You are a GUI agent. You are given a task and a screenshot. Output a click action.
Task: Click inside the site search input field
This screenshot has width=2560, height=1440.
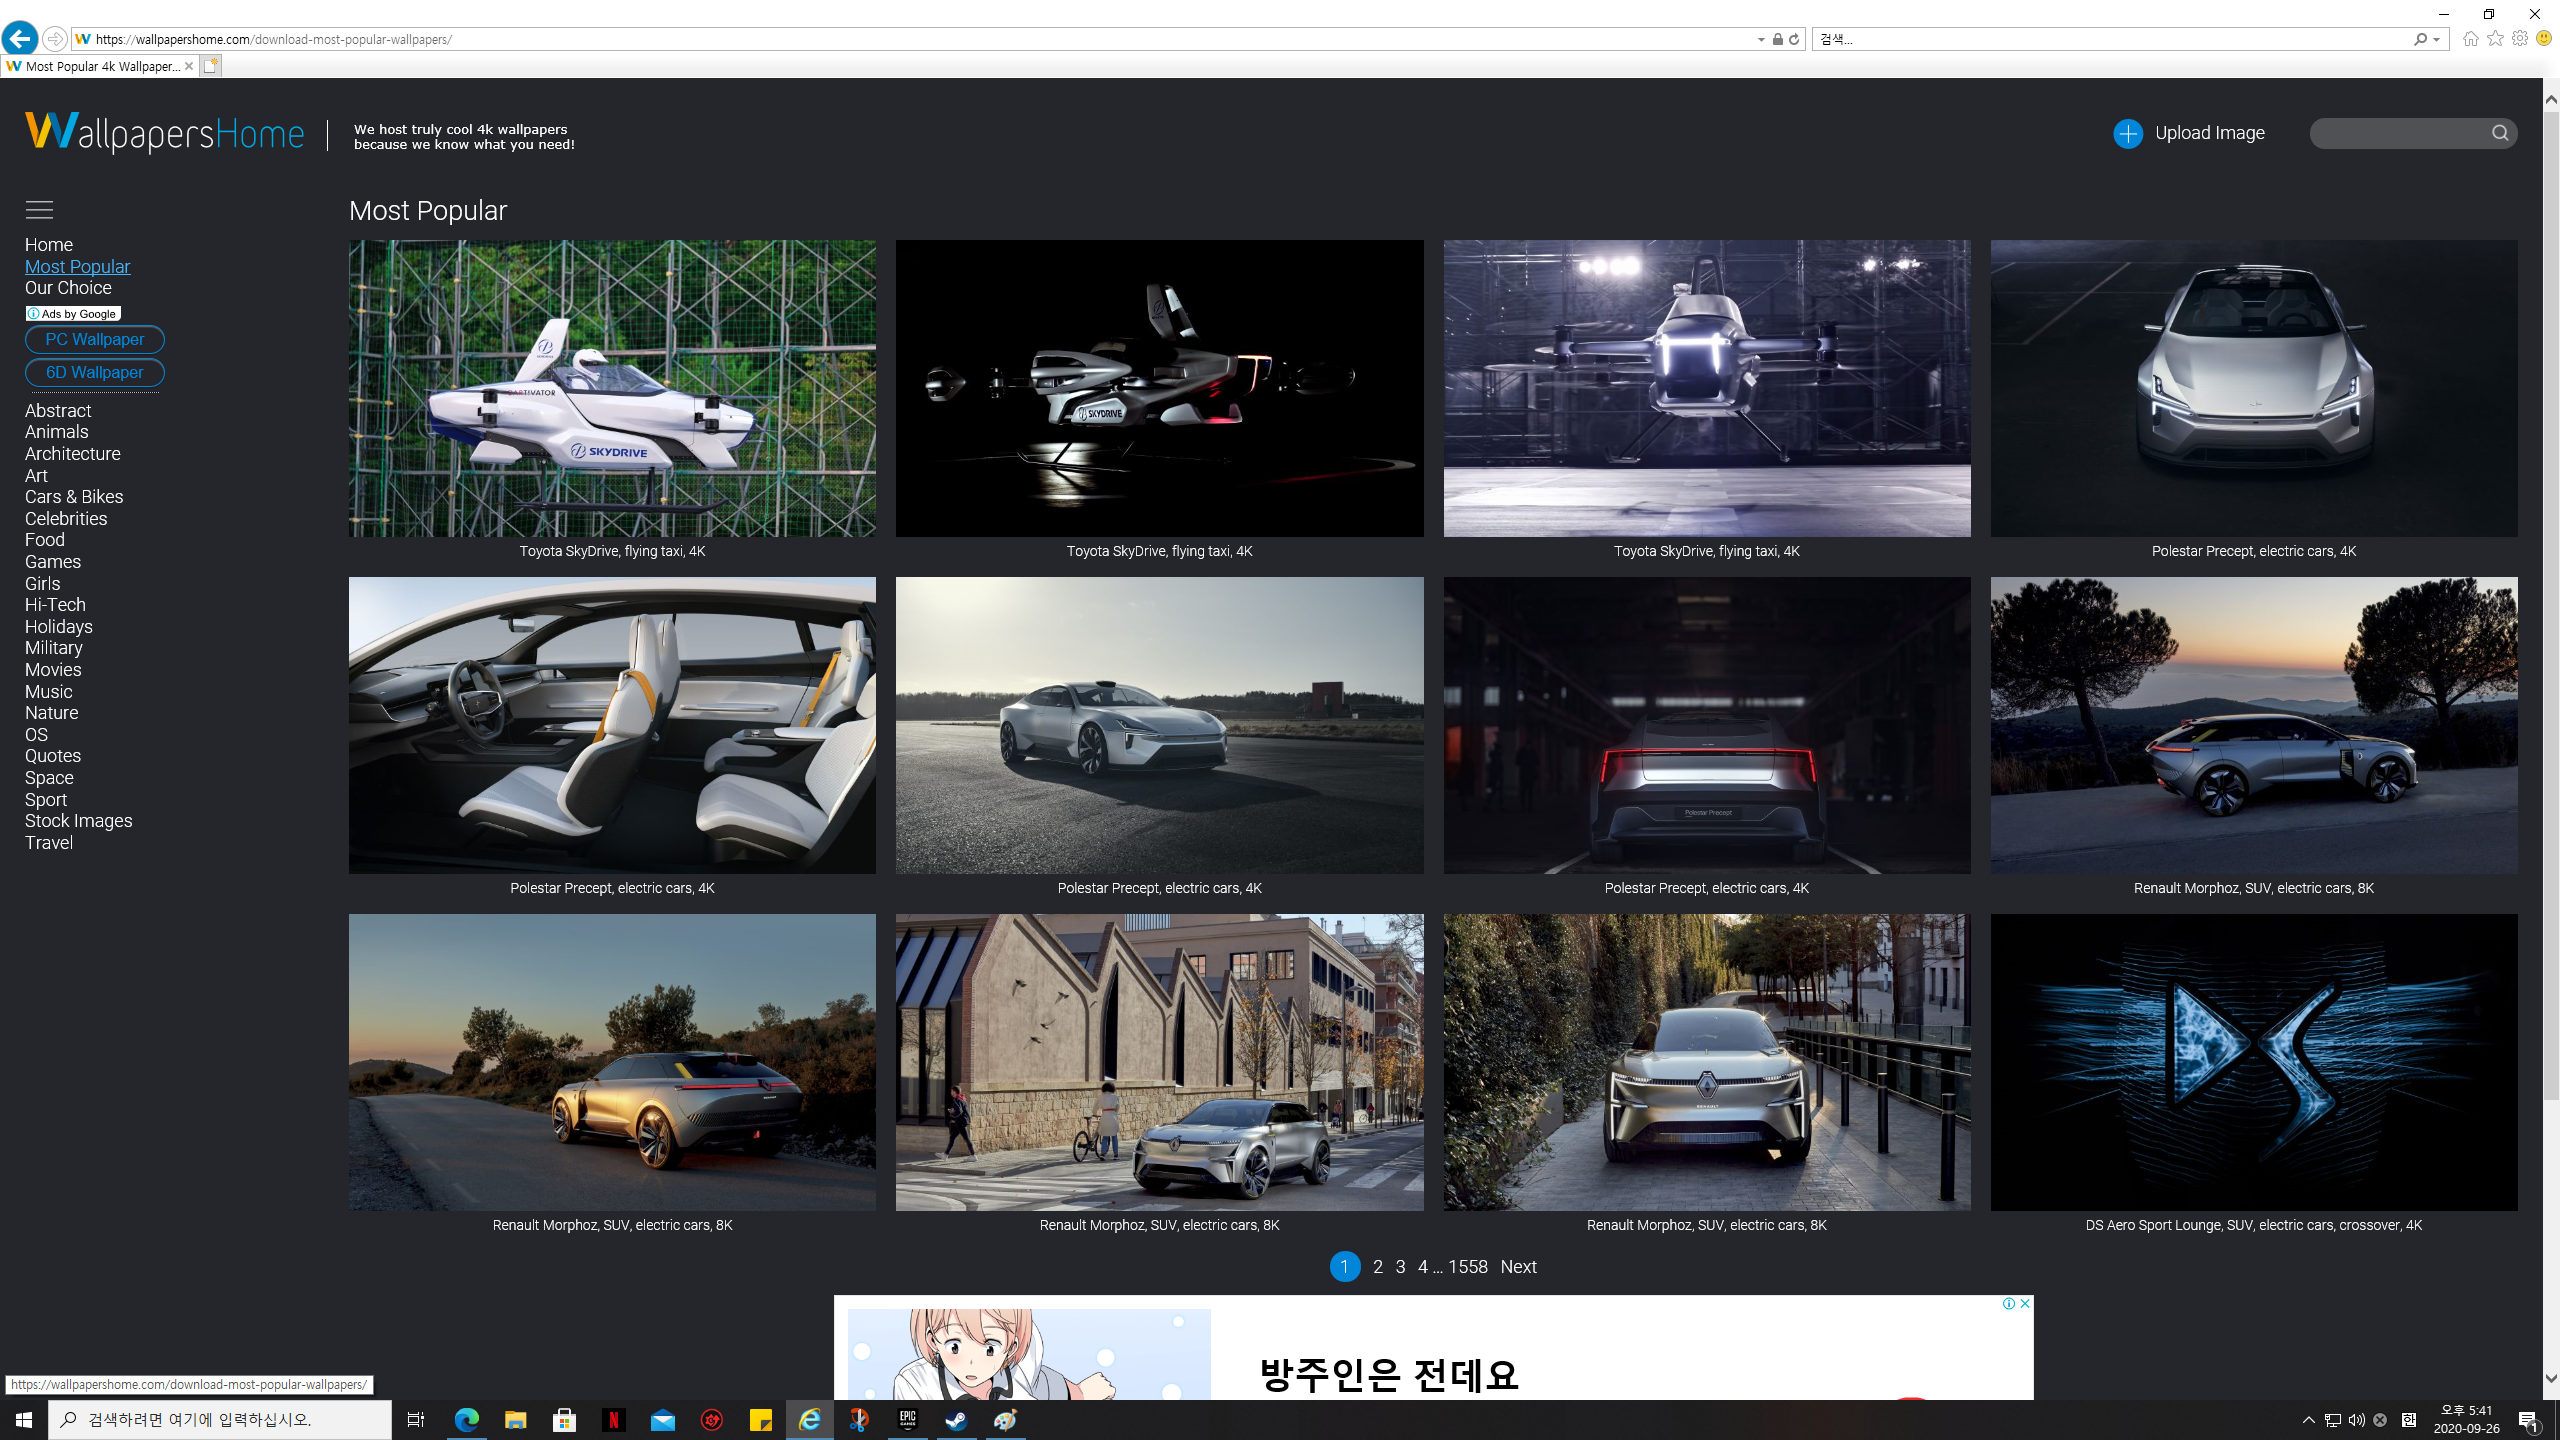coord(2400,133)
